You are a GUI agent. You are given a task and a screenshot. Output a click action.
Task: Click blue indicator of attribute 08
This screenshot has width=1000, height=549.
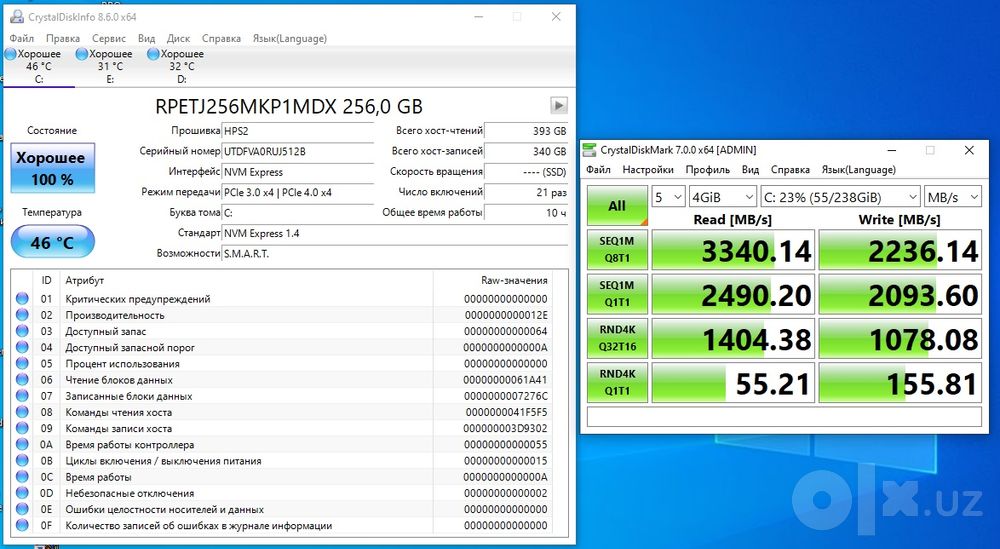pos(22,412)
